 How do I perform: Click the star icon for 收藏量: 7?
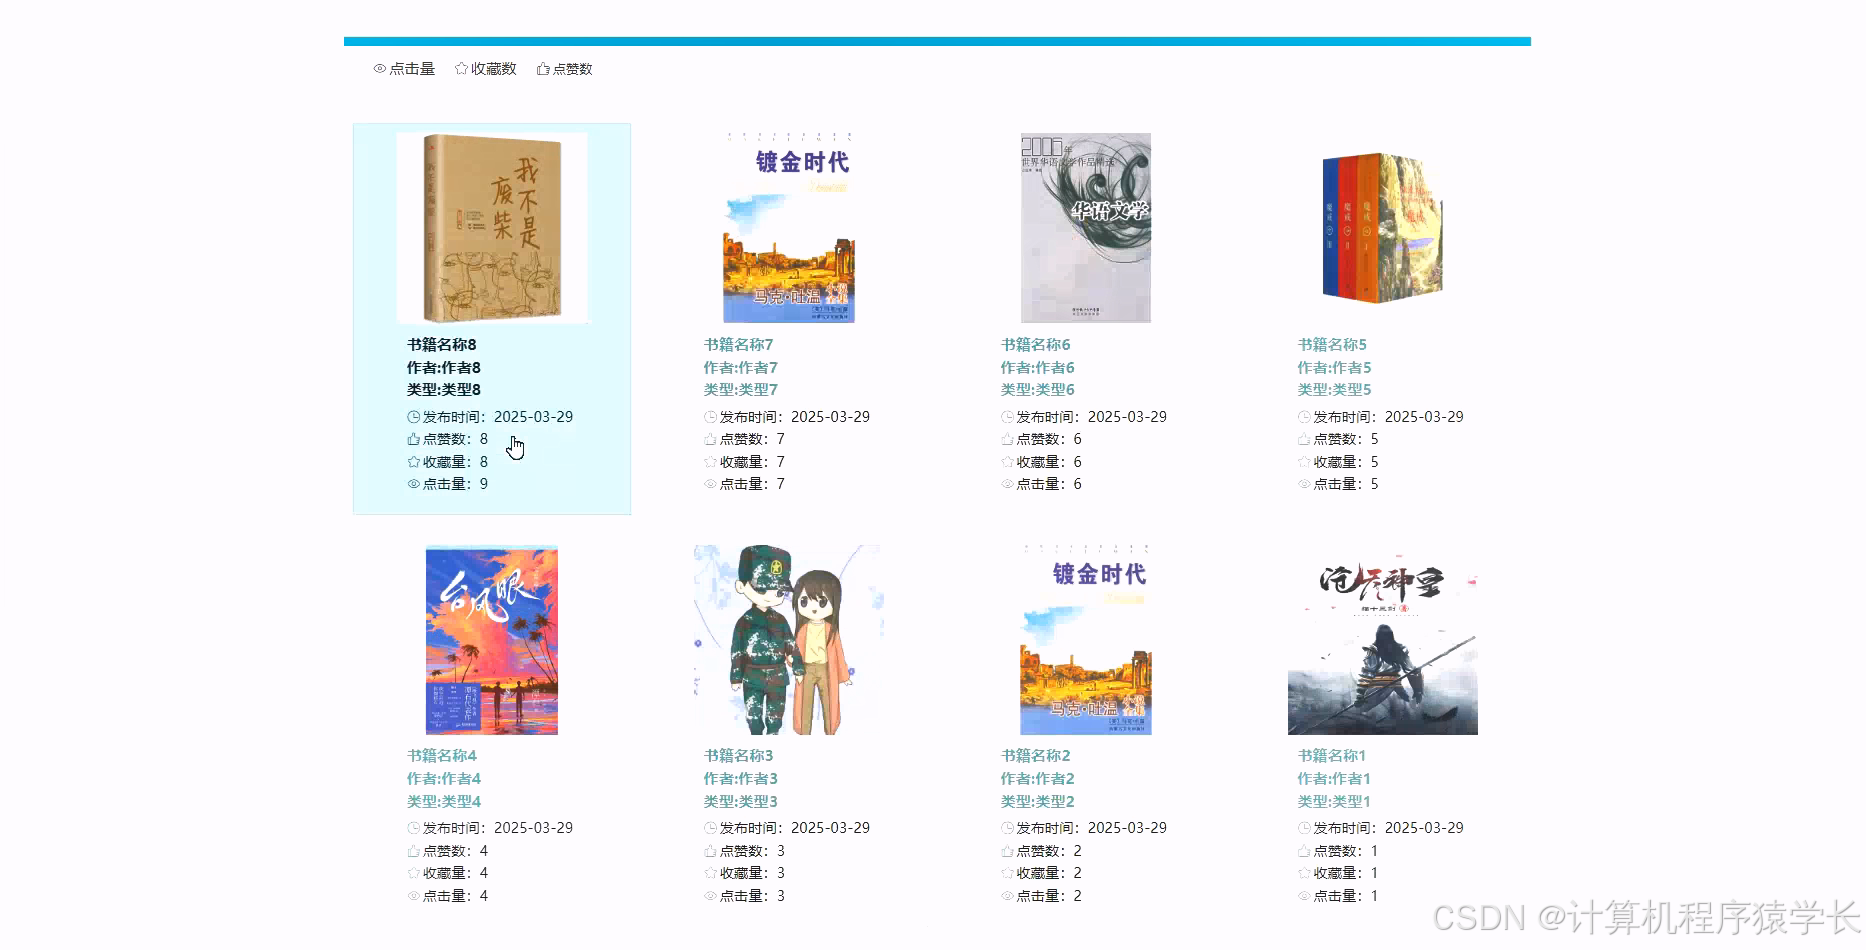pos(710,462)
